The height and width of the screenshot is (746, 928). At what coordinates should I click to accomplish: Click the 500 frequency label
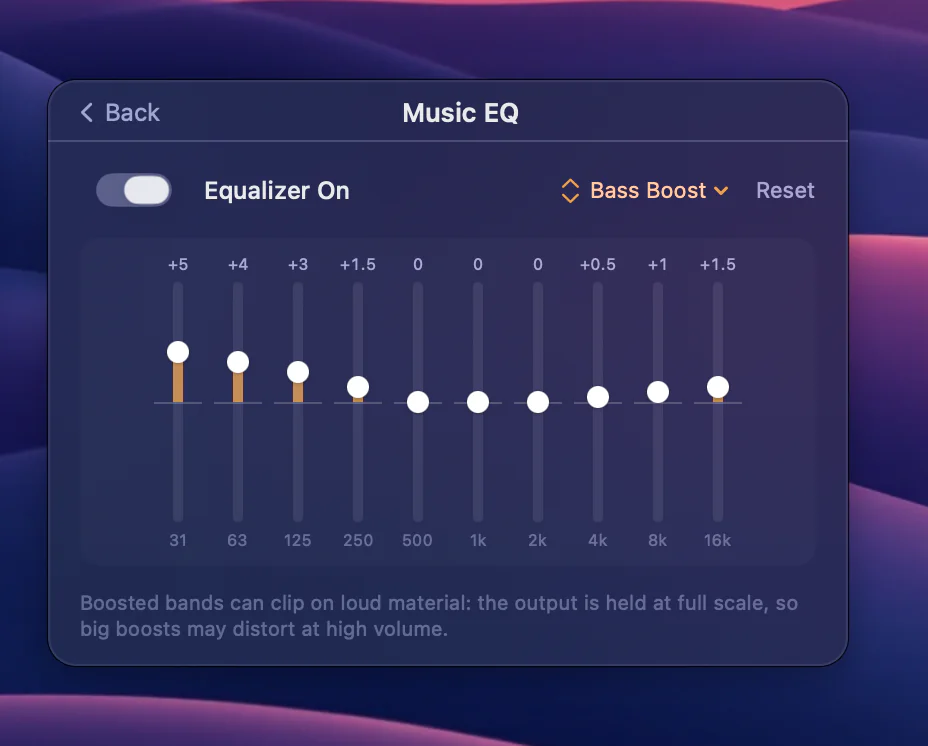[417, 540]
